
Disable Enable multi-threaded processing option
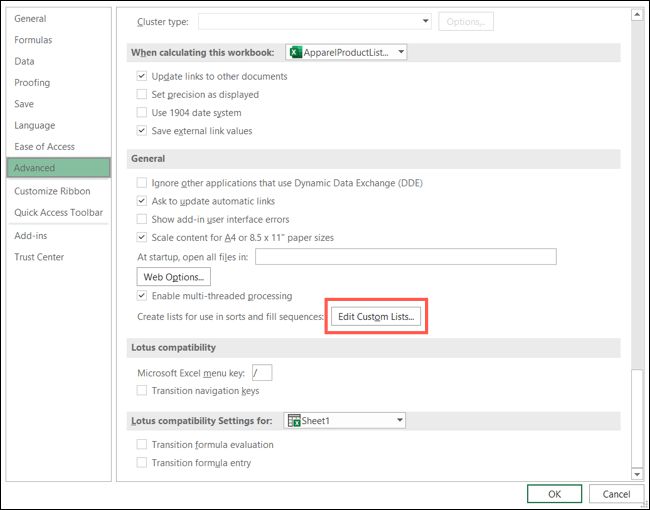142,296
